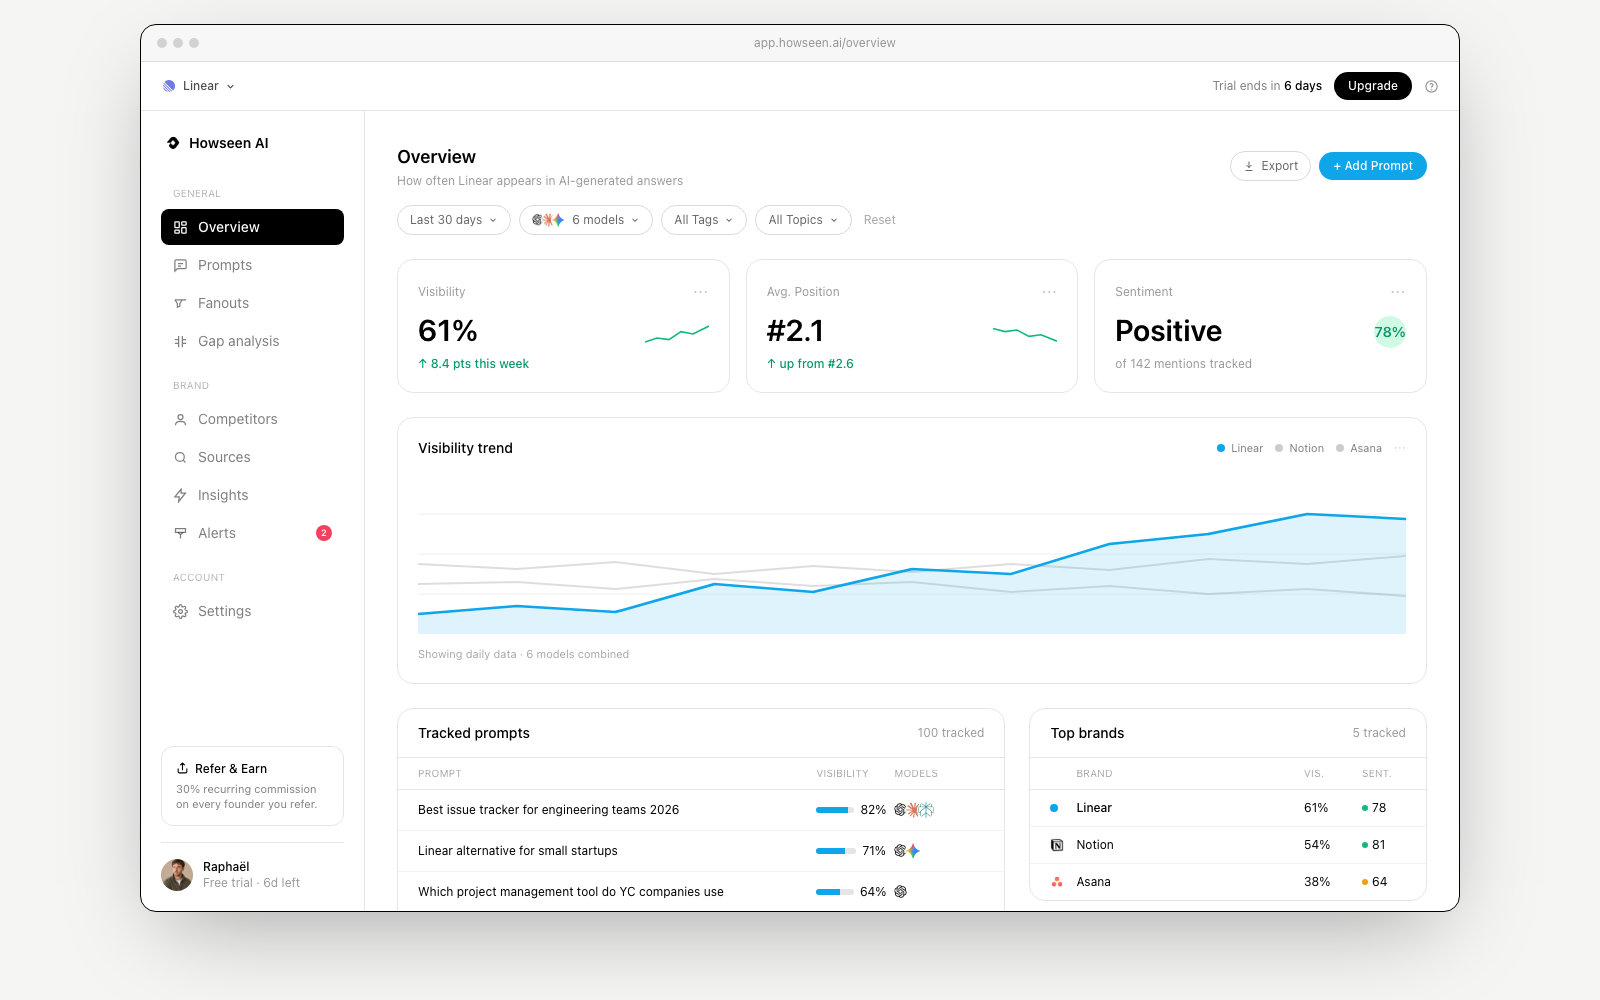Click the Howseen AI logo icon

(x=173, y=143)
